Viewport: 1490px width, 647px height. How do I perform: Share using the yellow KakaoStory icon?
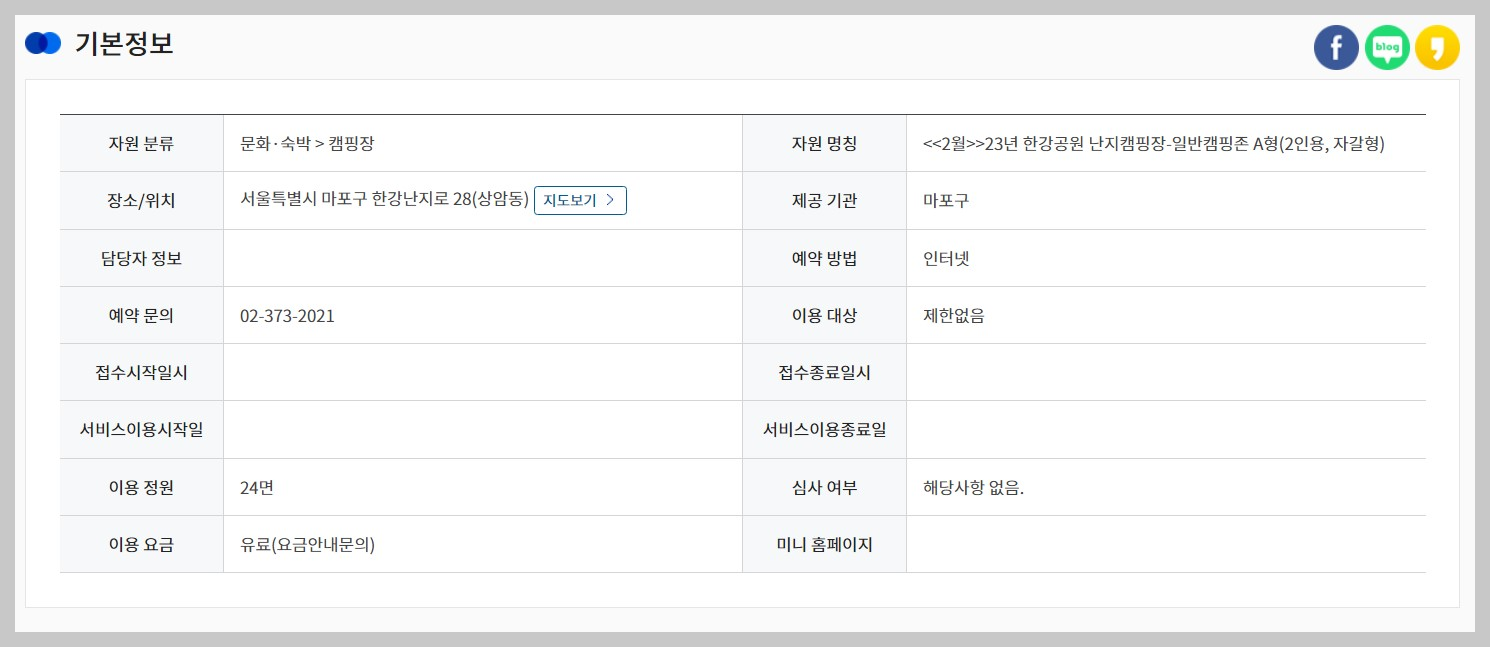click(x=1438, y=47)
